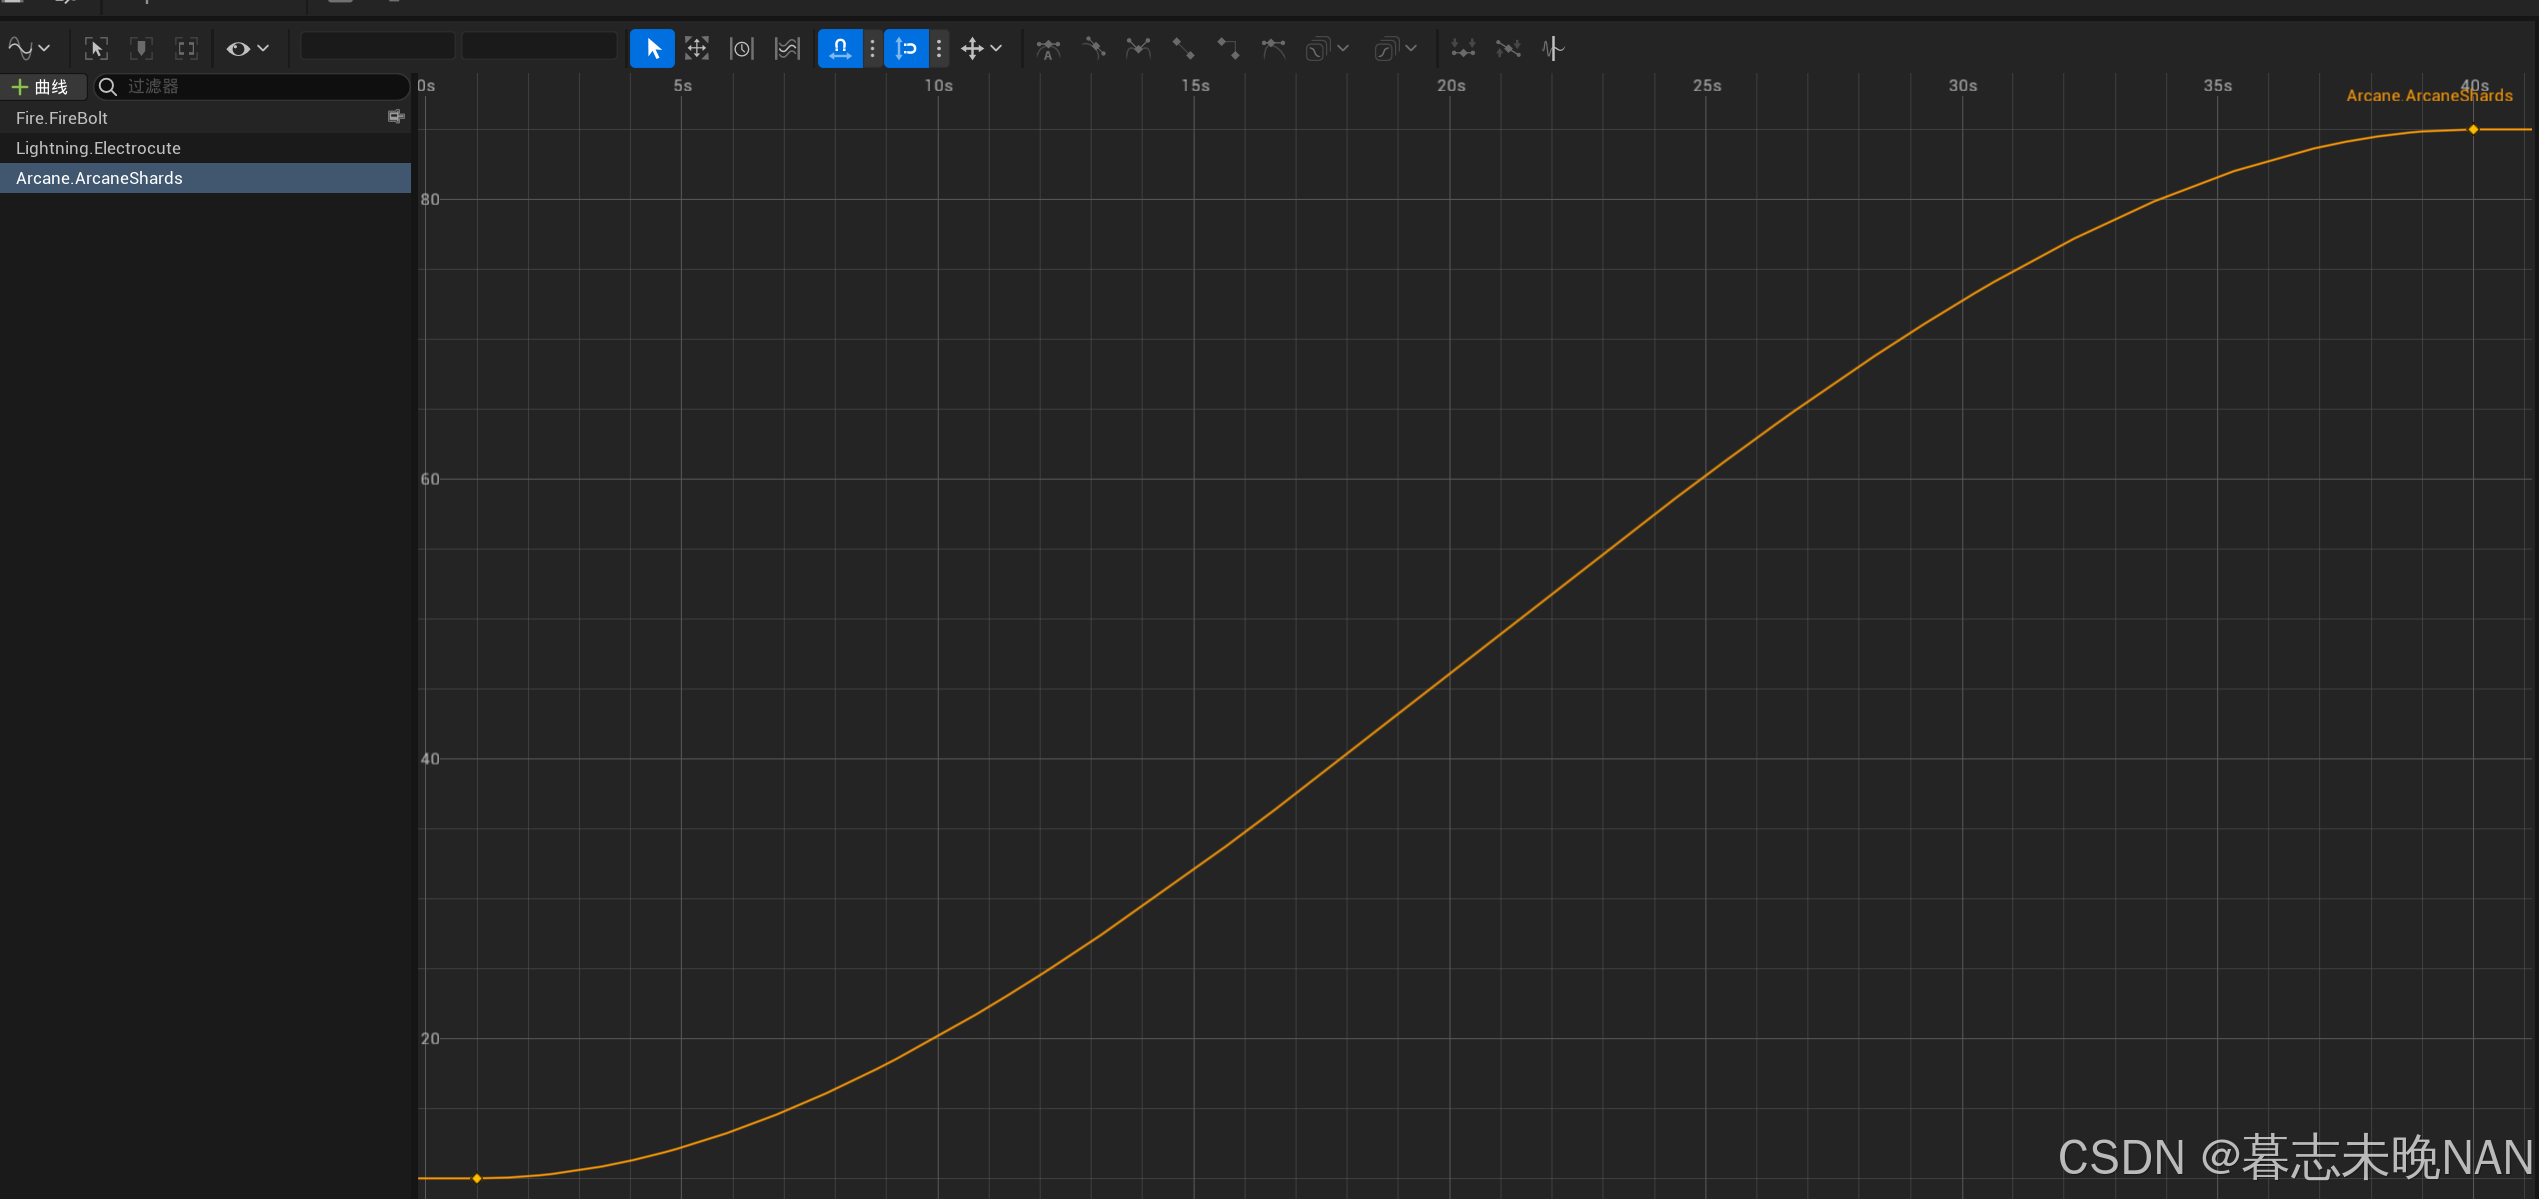Select the last keyframe near 40s
The image size is (2539, 1199).
point(2473,130)
